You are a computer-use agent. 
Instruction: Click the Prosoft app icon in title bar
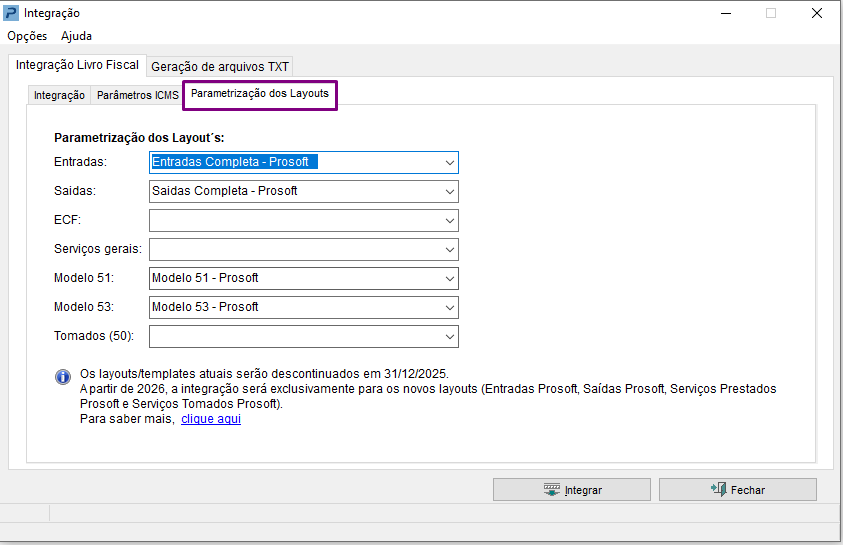click(11, 13)
